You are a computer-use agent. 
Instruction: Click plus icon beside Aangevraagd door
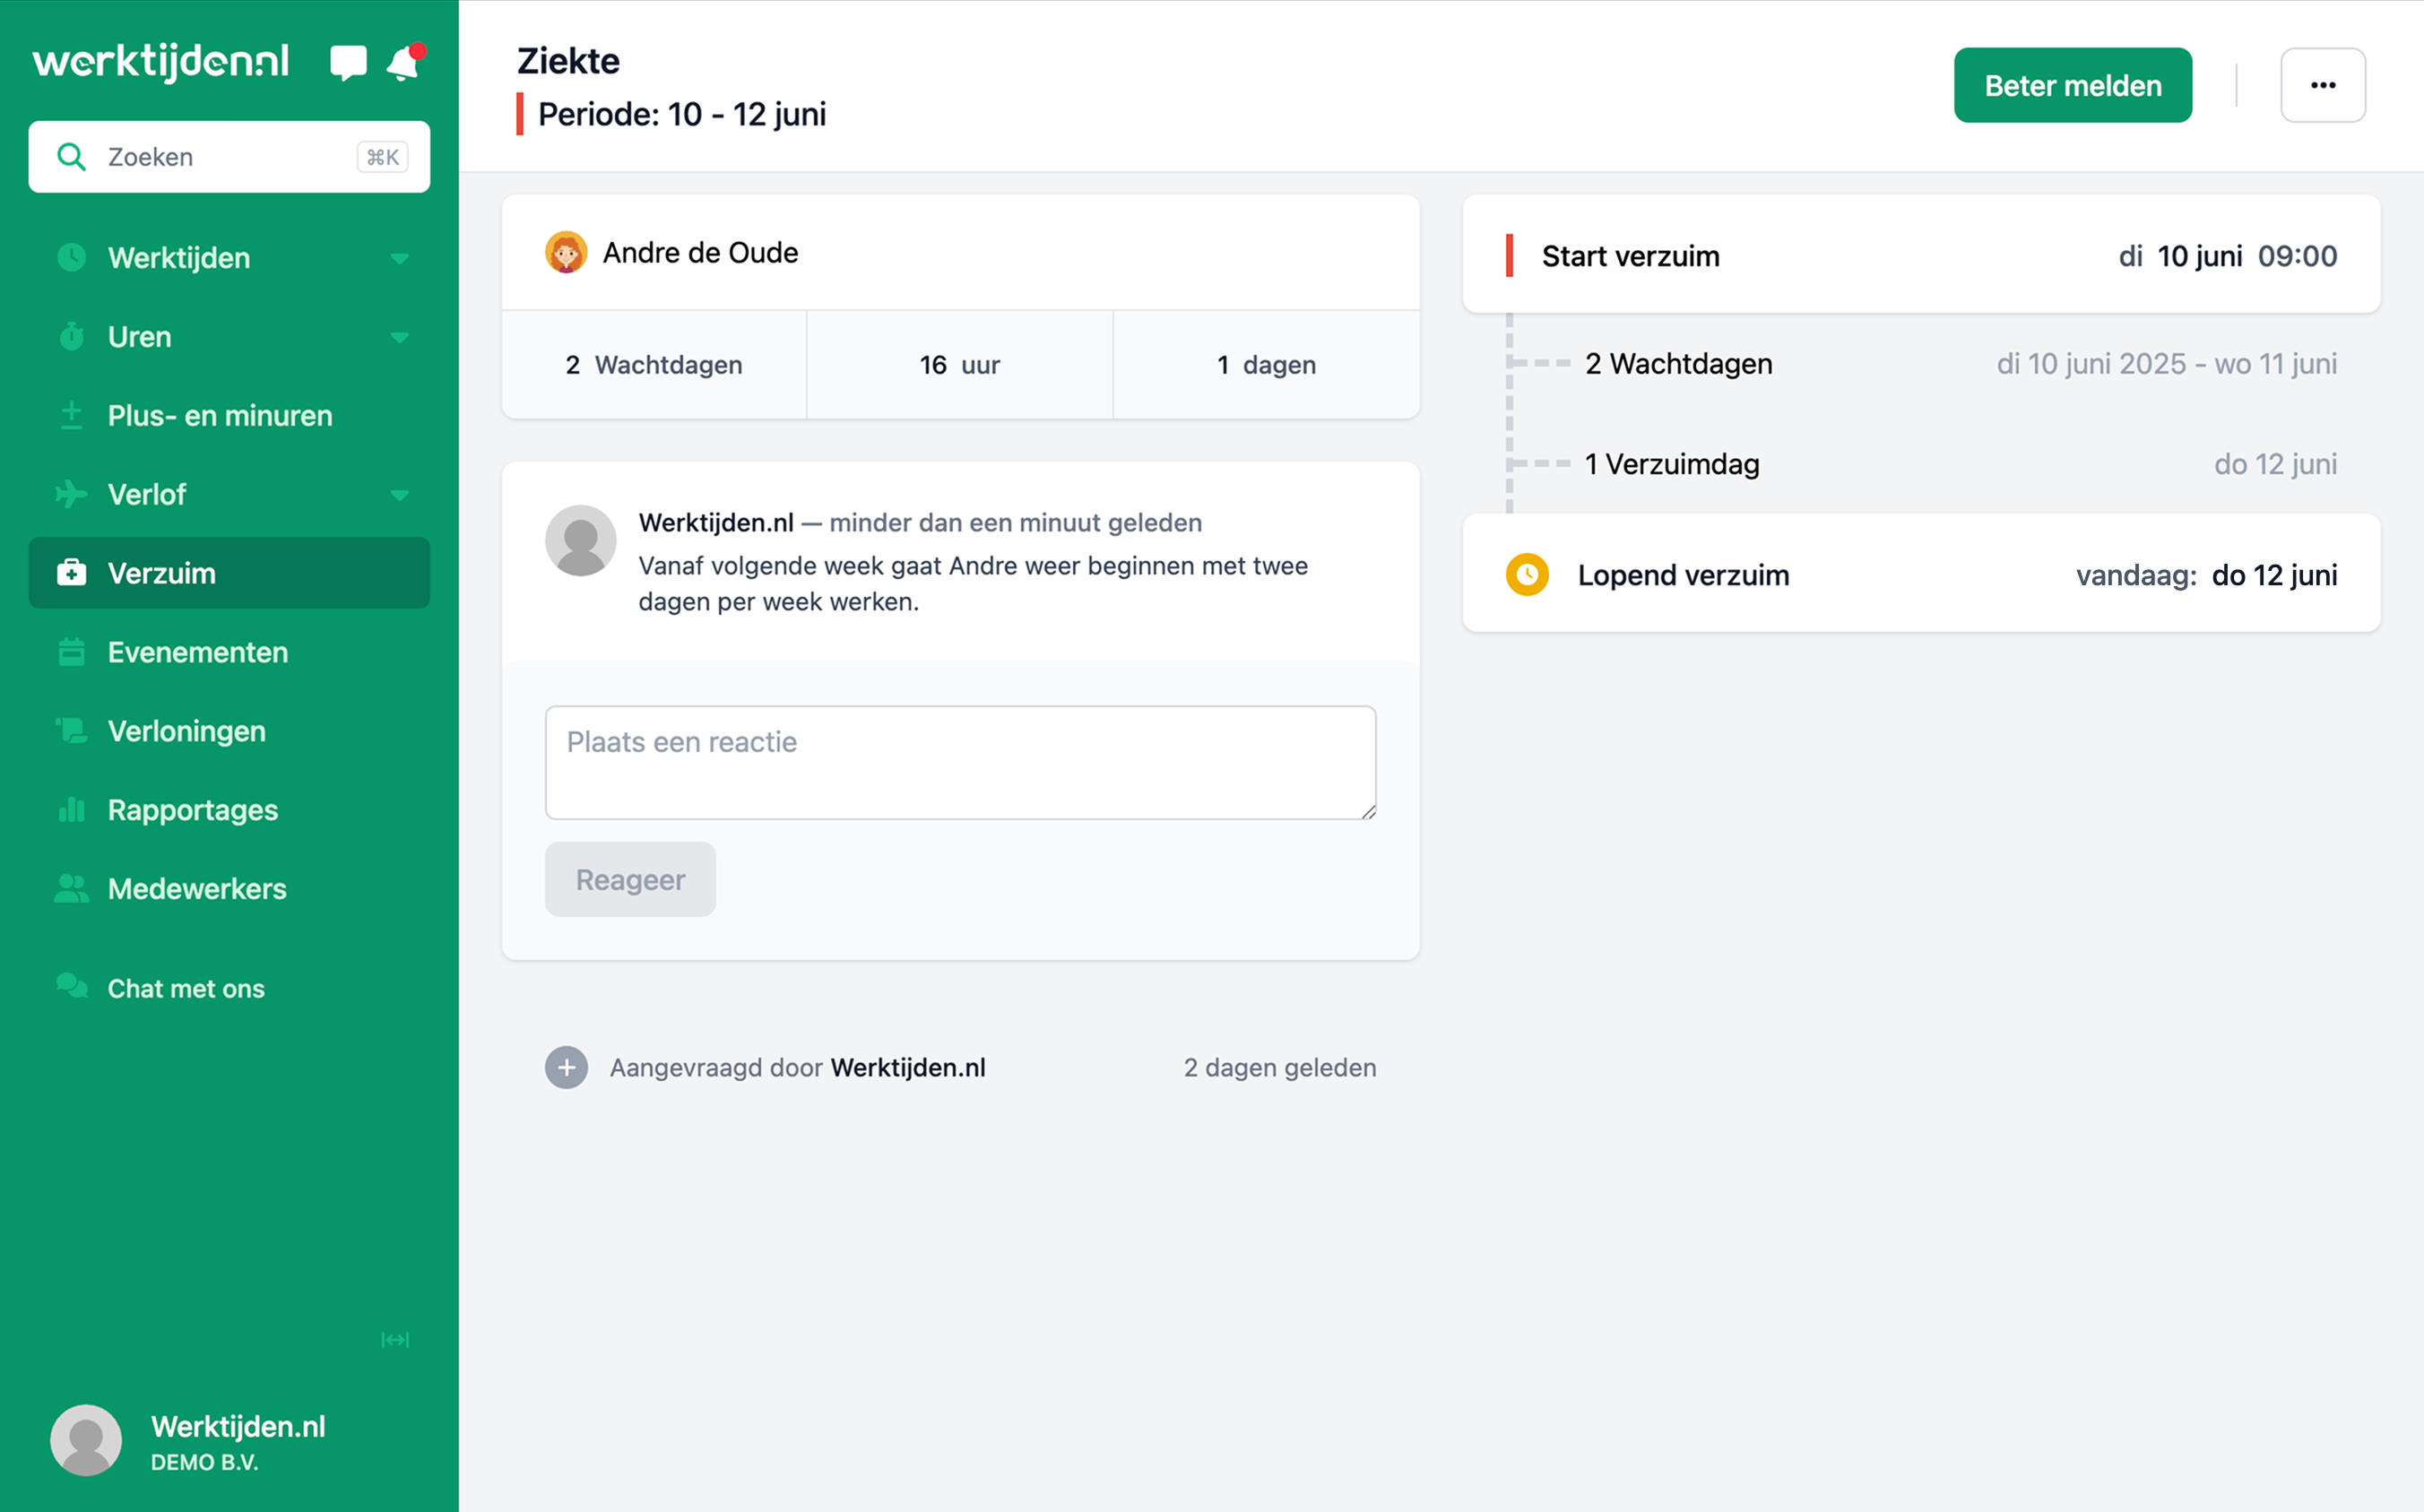point(566,1068)
